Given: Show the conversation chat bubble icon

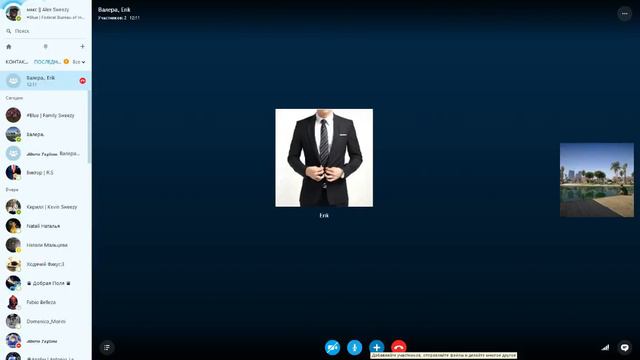Looking at the screenshot, I should 624,347.
